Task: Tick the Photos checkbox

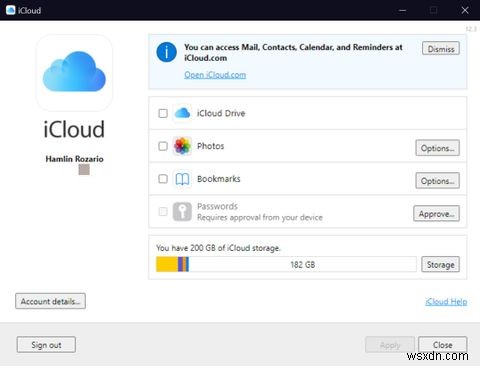Action: 163,146
